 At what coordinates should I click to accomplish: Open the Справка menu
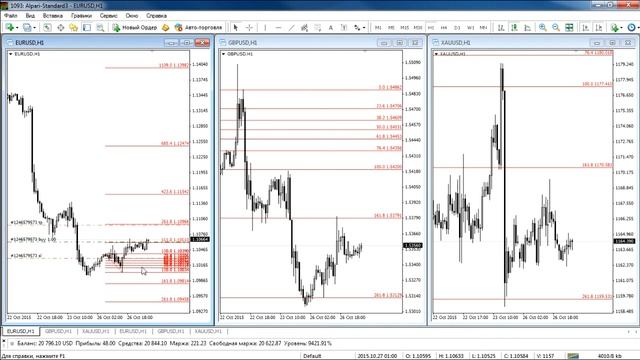(156, 16)
